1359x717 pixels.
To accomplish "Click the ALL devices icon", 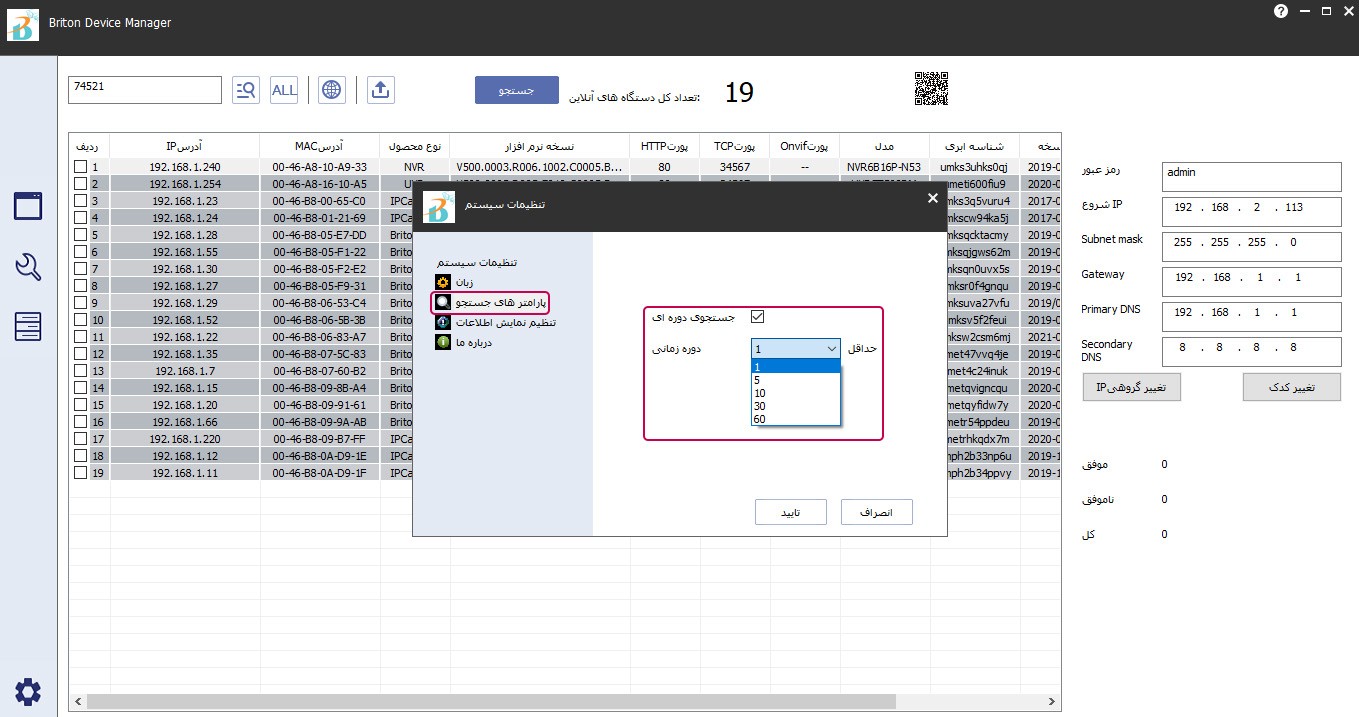I will pyautogui.click(x=284, y=90).
